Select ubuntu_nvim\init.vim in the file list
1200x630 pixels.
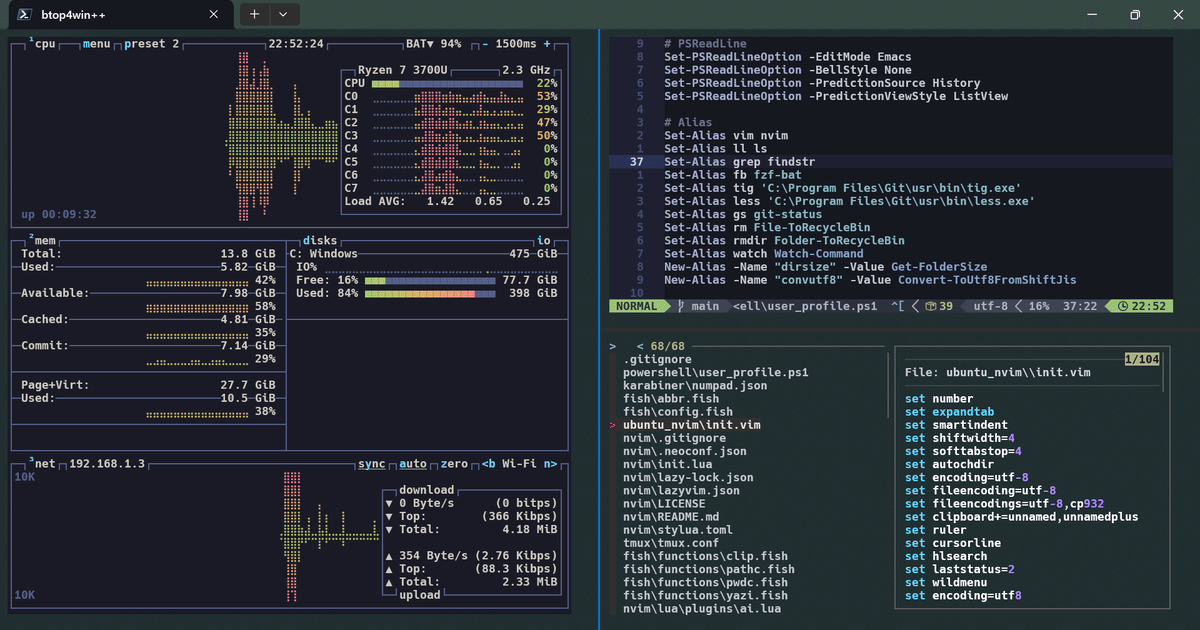coord(691,424)
